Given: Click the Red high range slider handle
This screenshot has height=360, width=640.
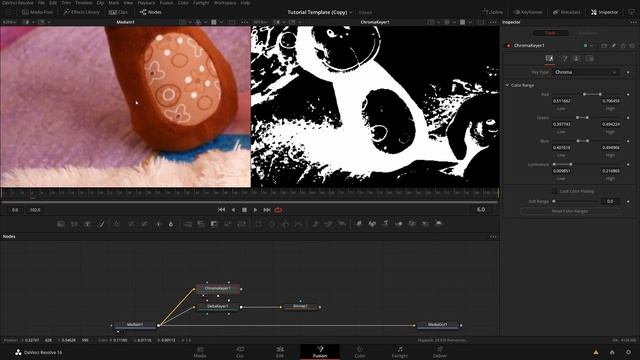Looking at the screenshot, I should pyautogui.click(x=600, y=94).
